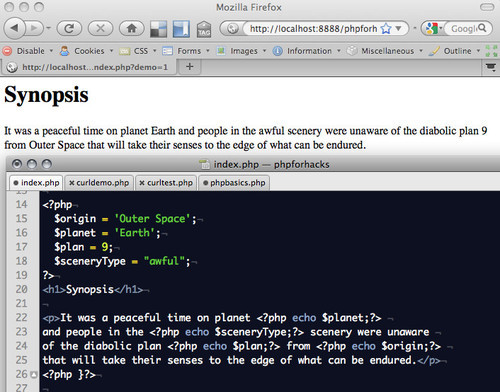Choose search engine via Google icon
The height and width of the screenshot is (392, 500).
click(433, 29)
